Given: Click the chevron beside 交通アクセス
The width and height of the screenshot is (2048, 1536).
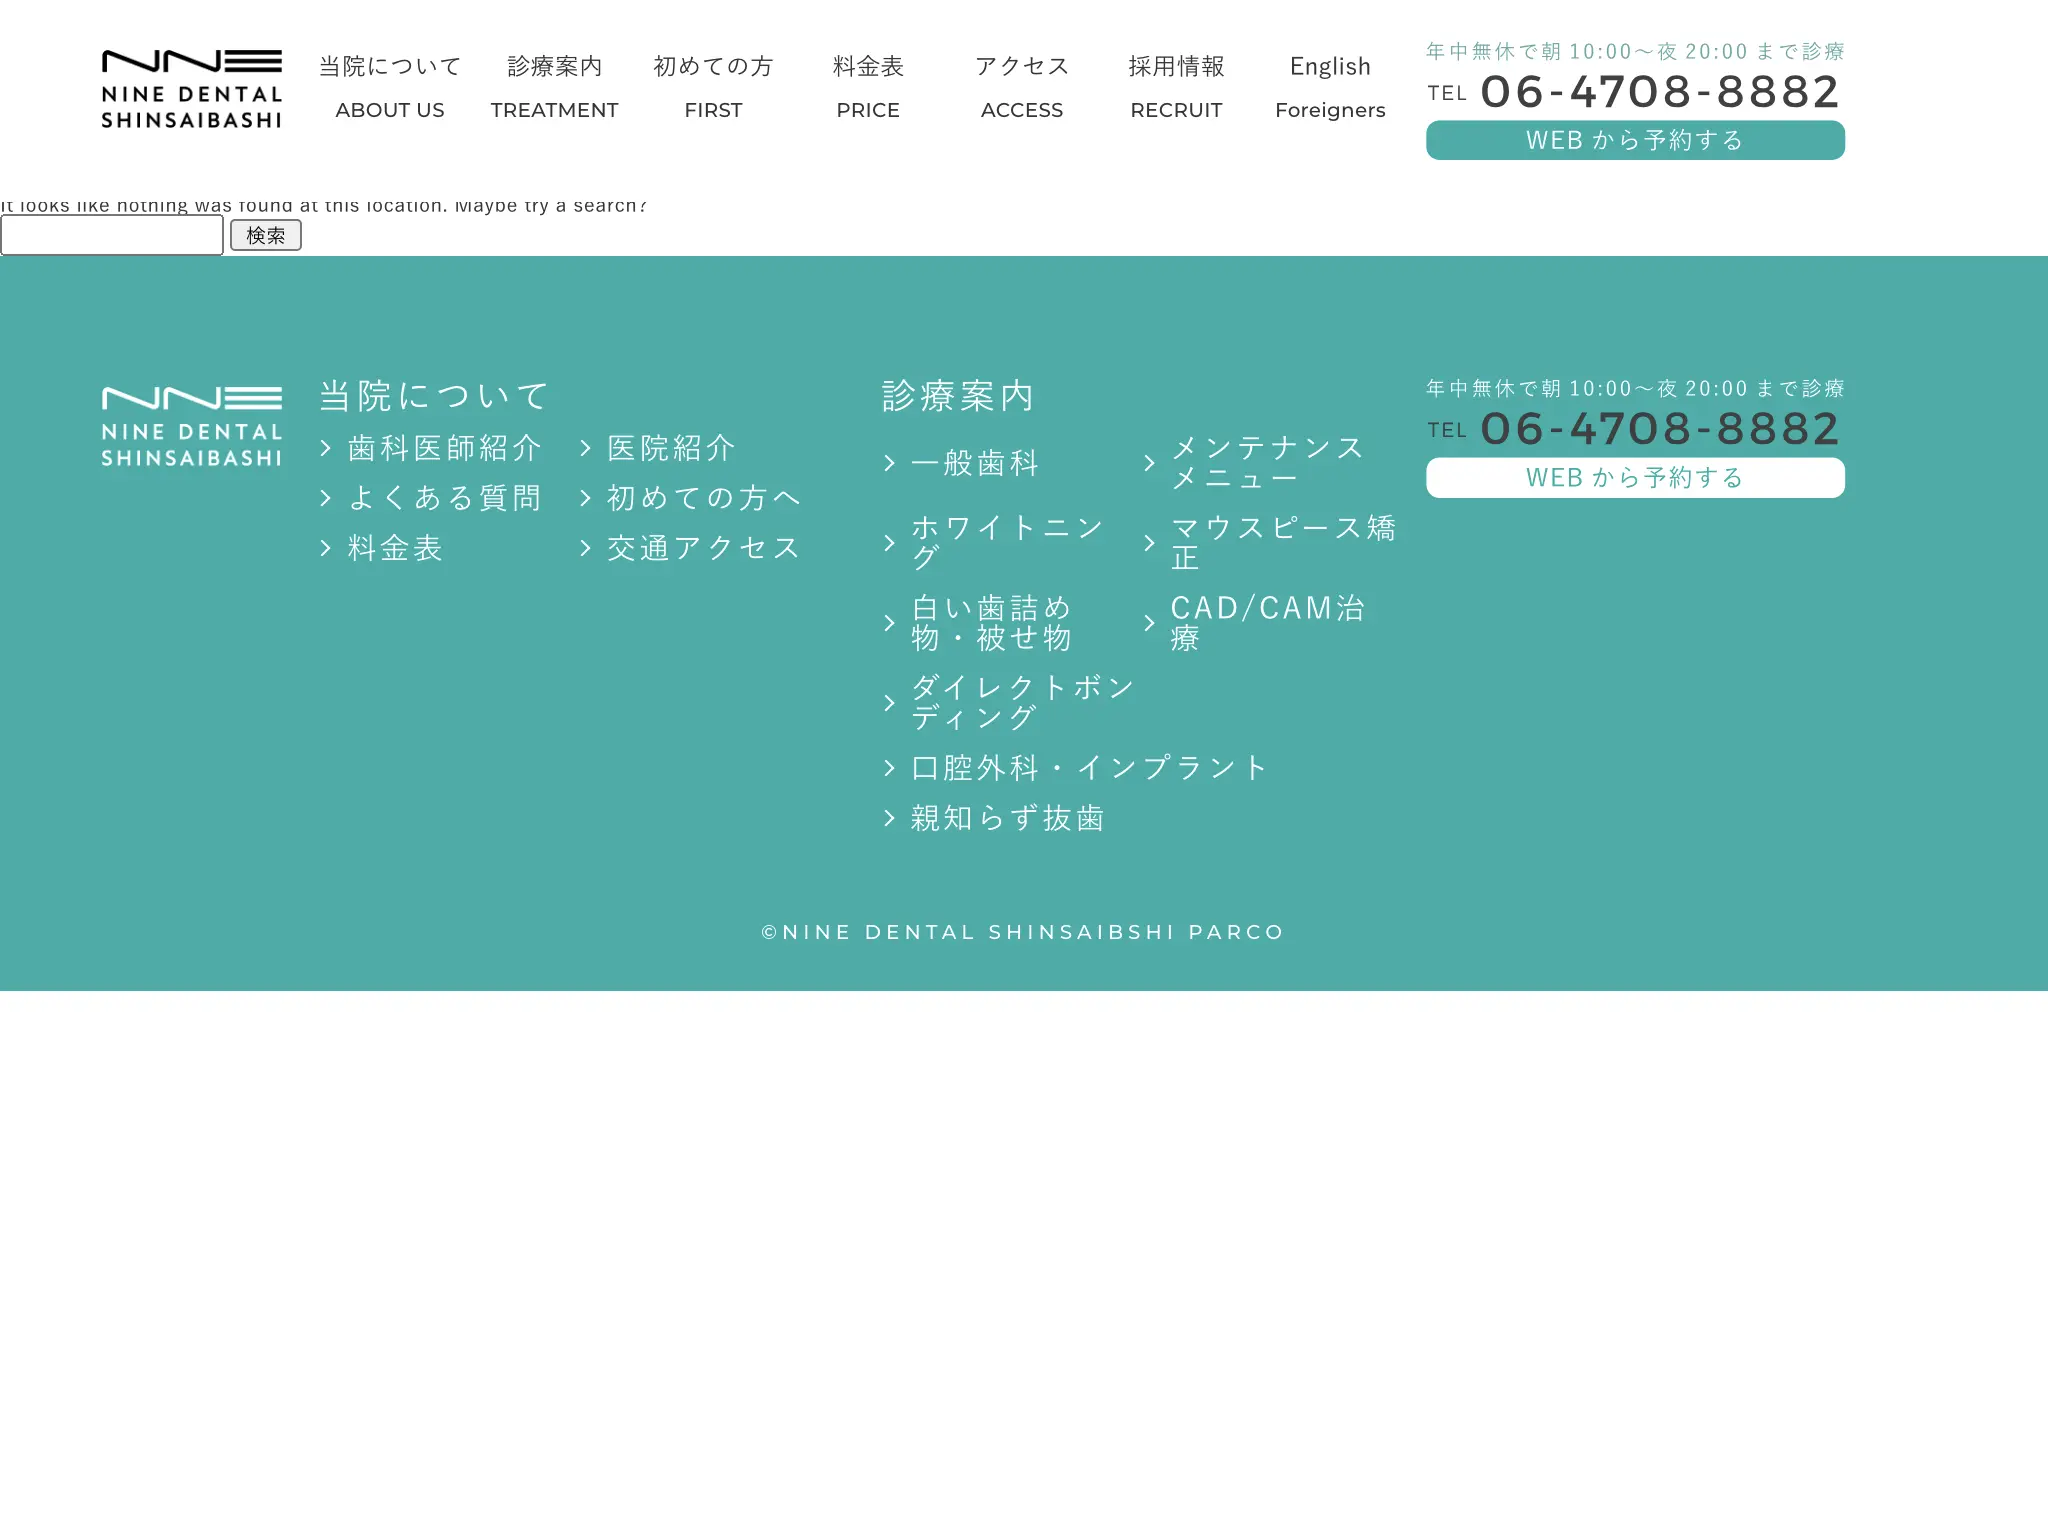Looking at the screenshot, I should [x=586, y=548].
